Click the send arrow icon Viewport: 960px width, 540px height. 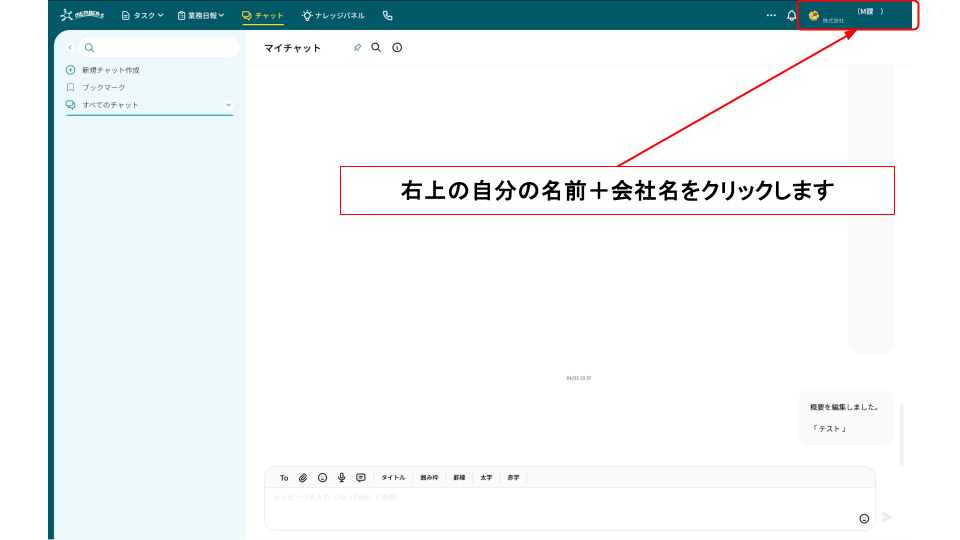[887, 517]
